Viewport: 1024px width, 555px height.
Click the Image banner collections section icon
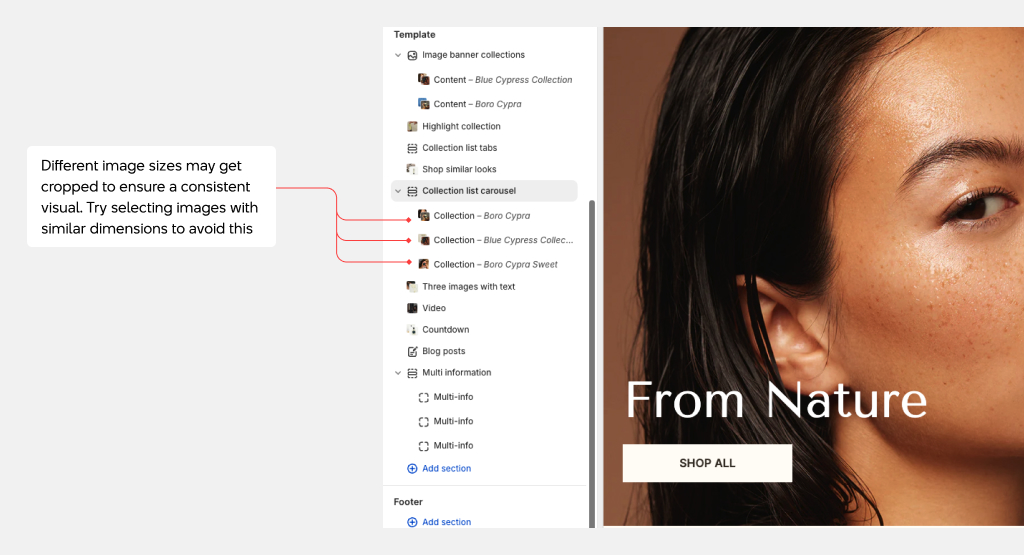(412, 55)
